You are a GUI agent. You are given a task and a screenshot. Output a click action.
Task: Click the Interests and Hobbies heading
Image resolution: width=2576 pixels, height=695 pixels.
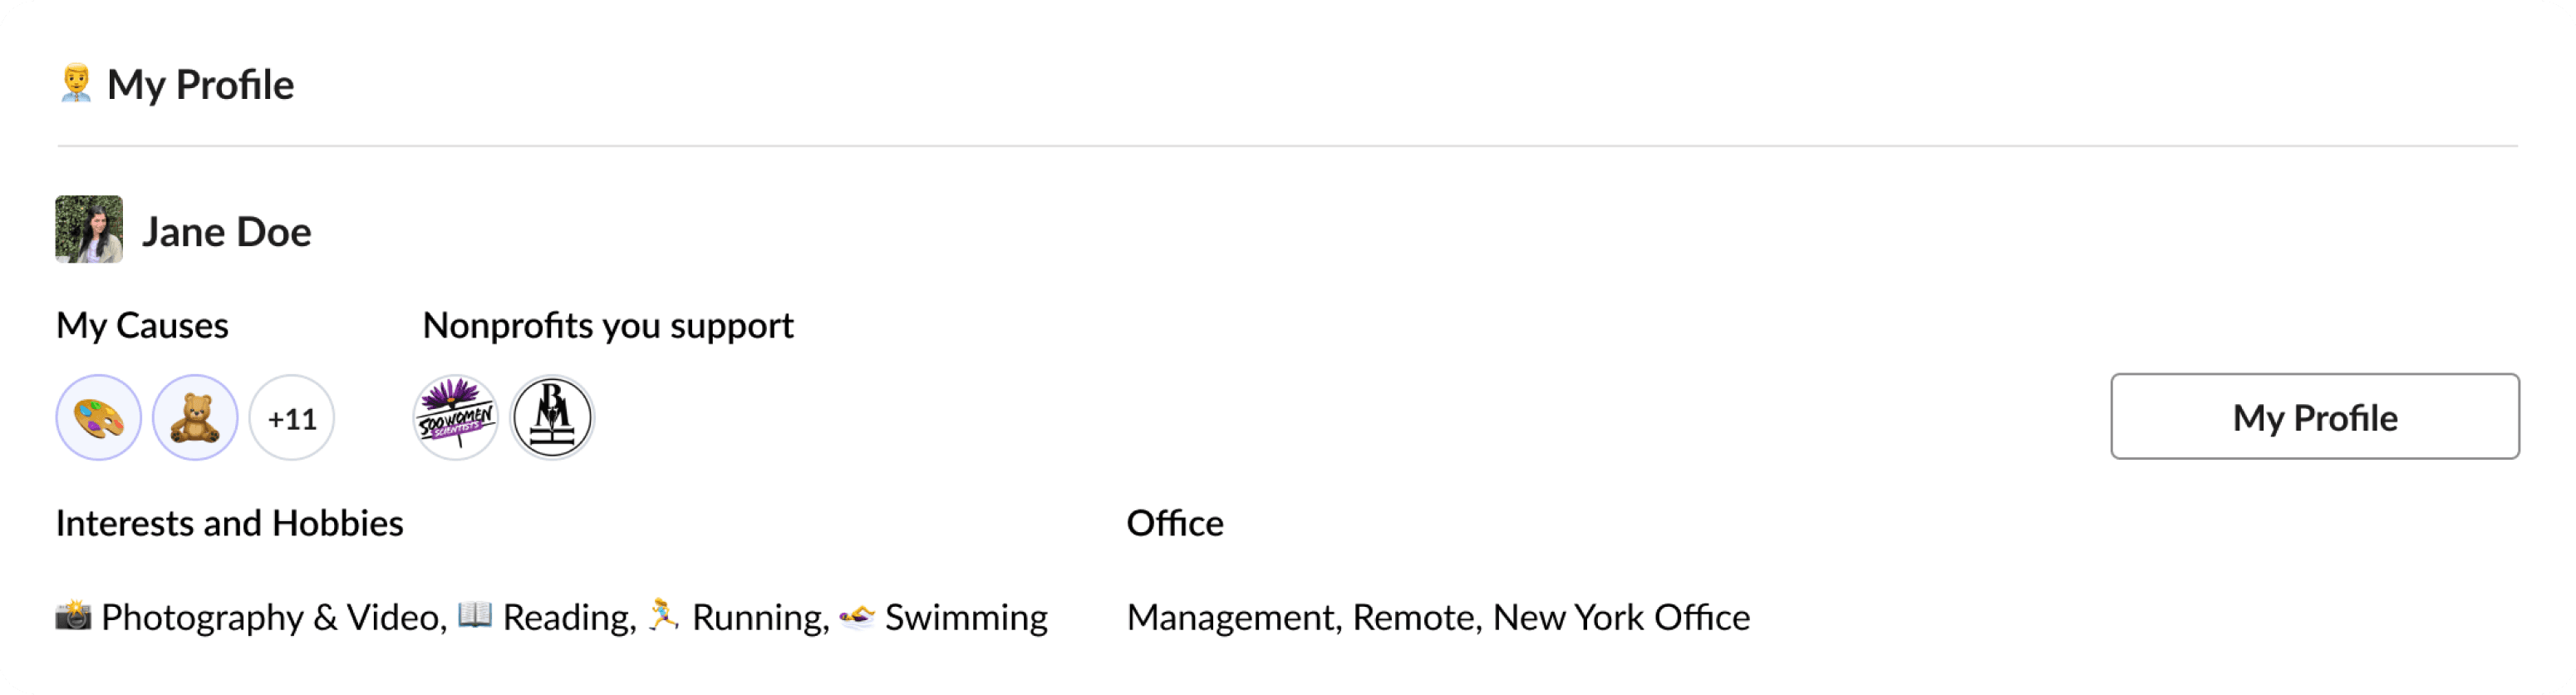click(x=230, y=523)
